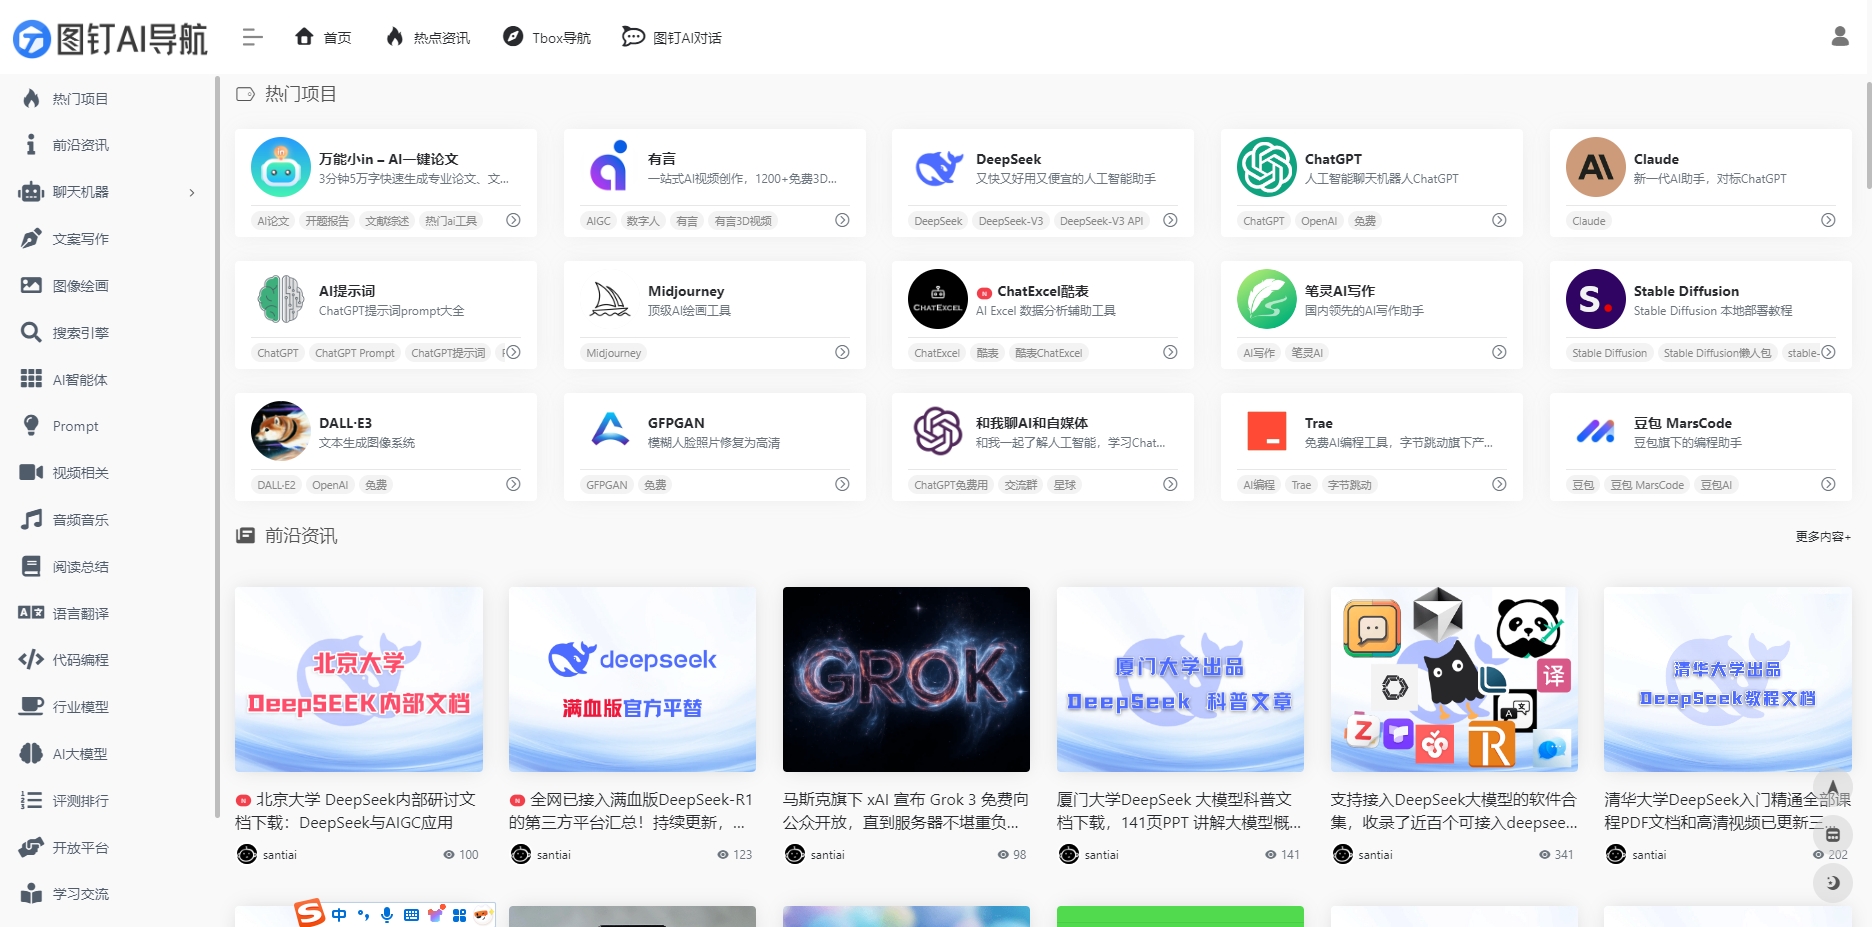Click the arrow button on the Trae card
This screenshot has height=927, width=1872.
pos(1499,484)
